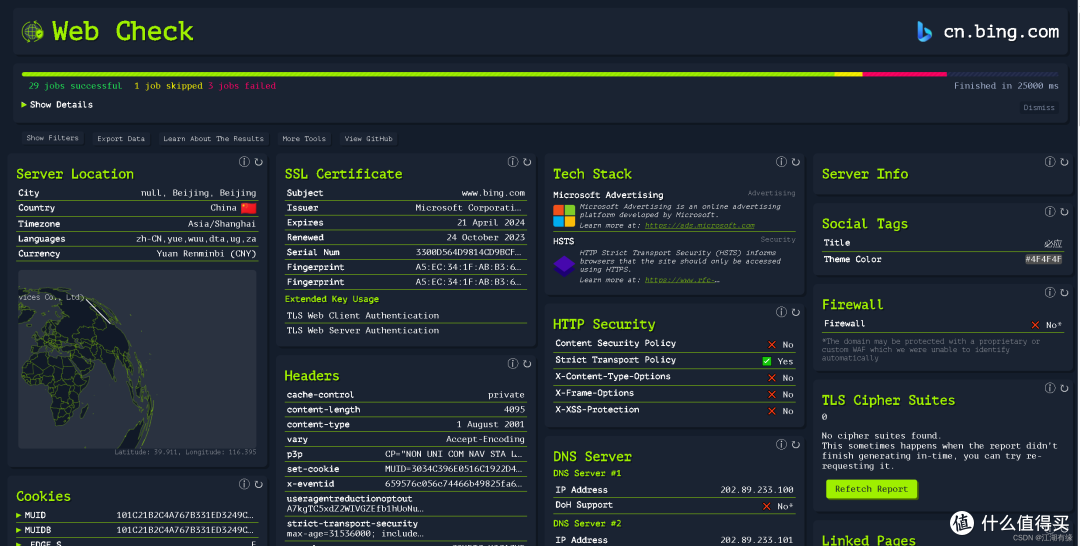Image resolution: width=1080 pixels, height=546 pixels.
Task: Select IP address 202.89.233.100
Action: (x=756, y=490)
